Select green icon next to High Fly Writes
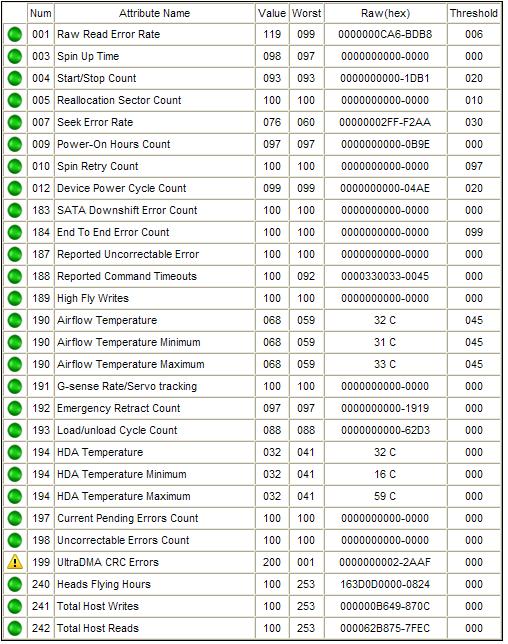Viewport: 508px width, 644px height. point(15,298)
